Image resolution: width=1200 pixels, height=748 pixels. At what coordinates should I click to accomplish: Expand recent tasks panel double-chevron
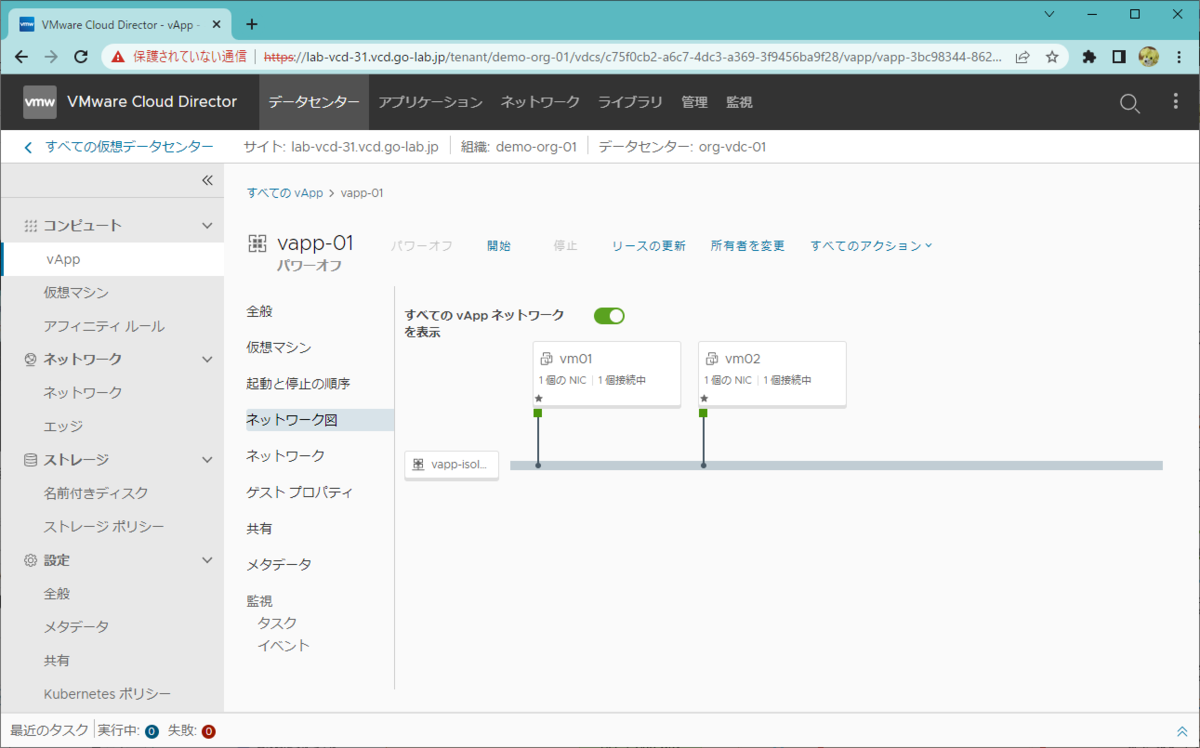(x=1182, y=731)
